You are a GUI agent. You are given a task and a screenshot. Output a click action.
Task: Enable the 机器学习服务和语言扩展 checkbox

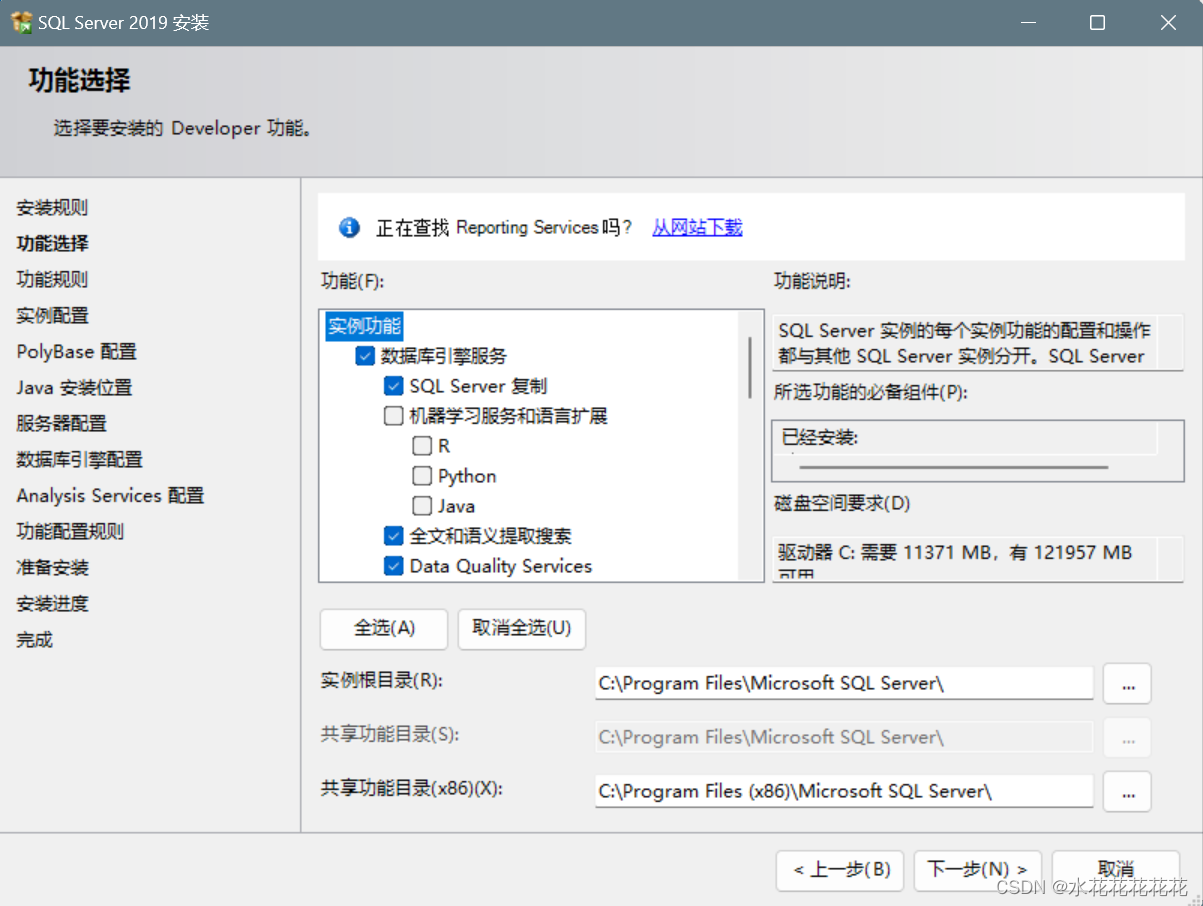coord(394,416)
